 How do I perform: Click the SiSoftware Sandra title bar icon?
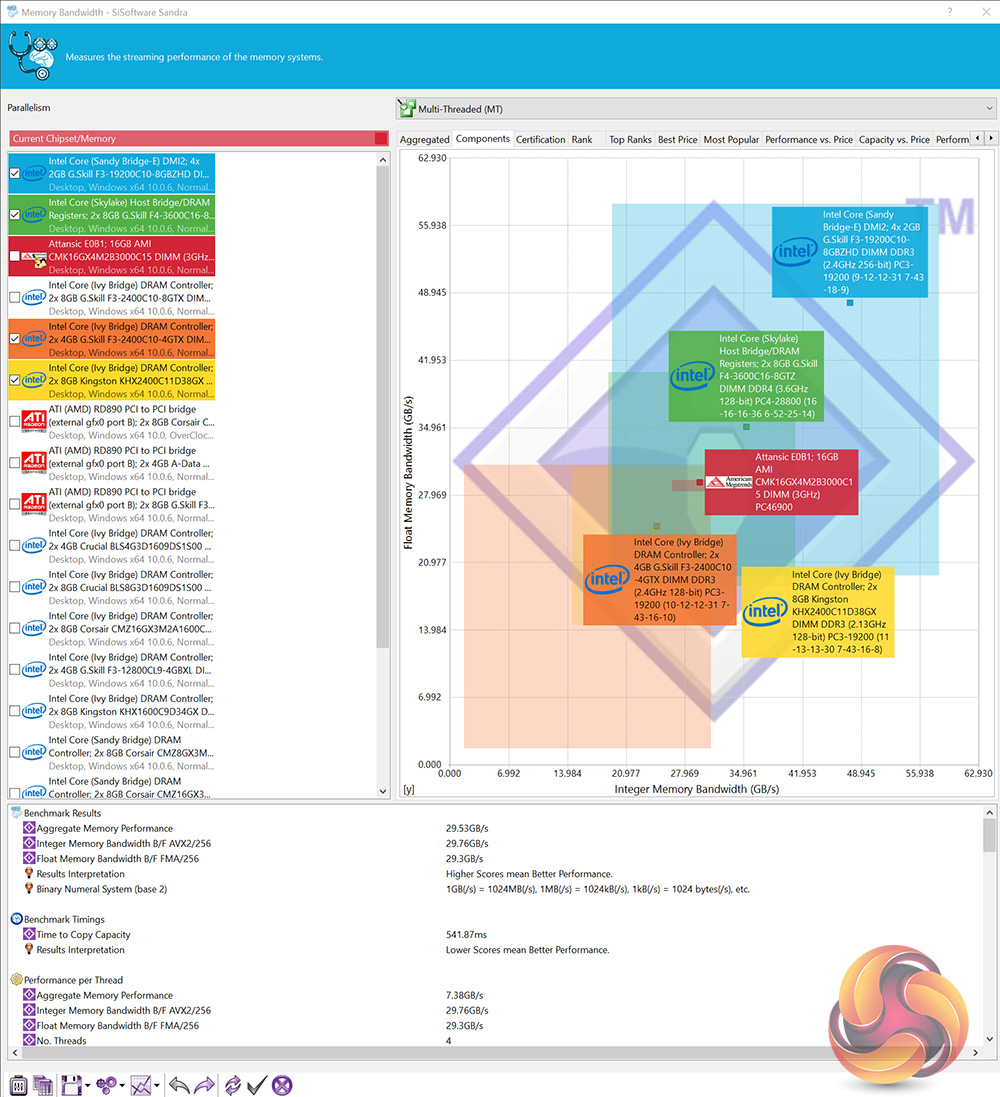coord(12,12)
